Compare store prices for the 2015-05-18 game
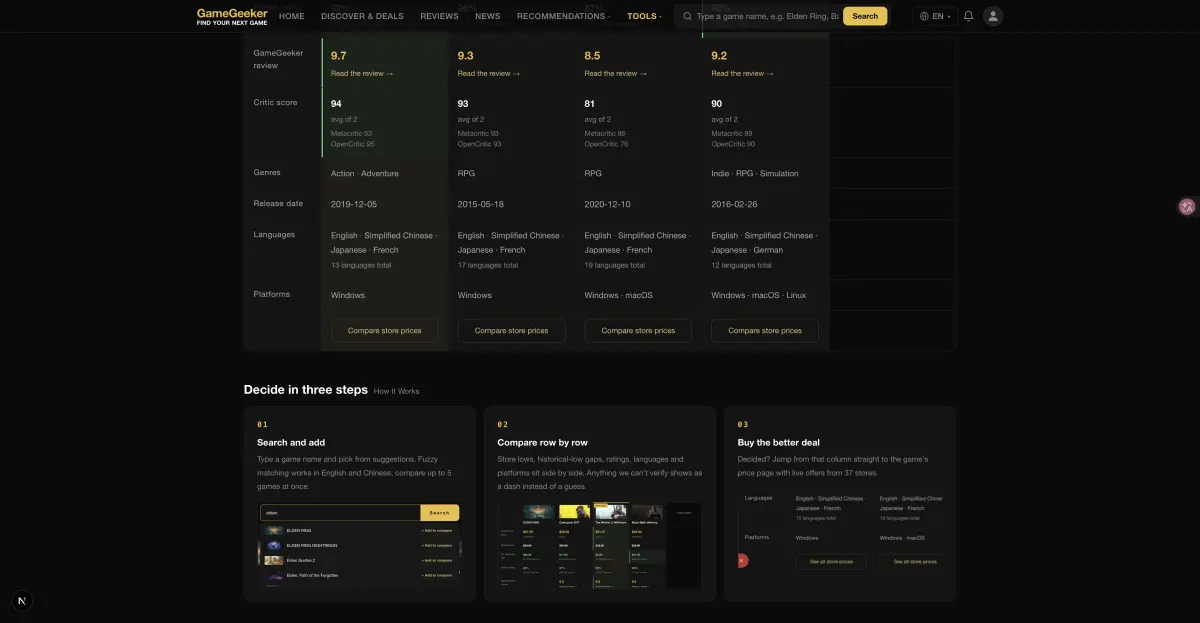Viewport: 1200px width, 623px height. [511, 330]
